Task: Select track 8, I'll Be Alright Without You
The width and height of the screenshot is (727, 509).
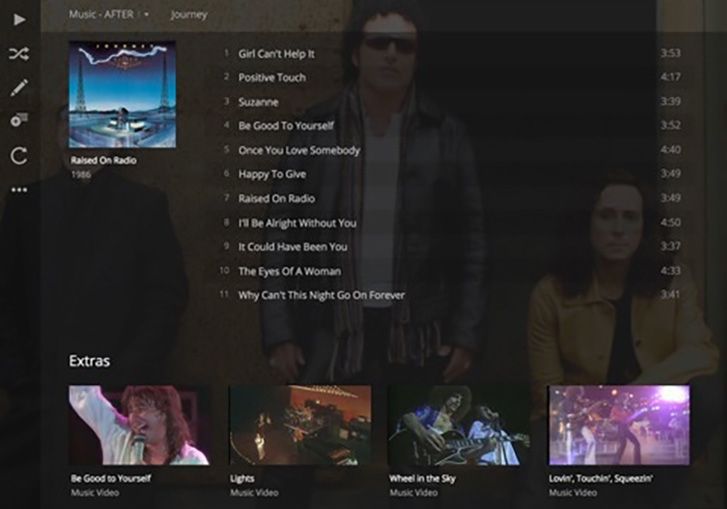Action: click(x=297, y=223)
